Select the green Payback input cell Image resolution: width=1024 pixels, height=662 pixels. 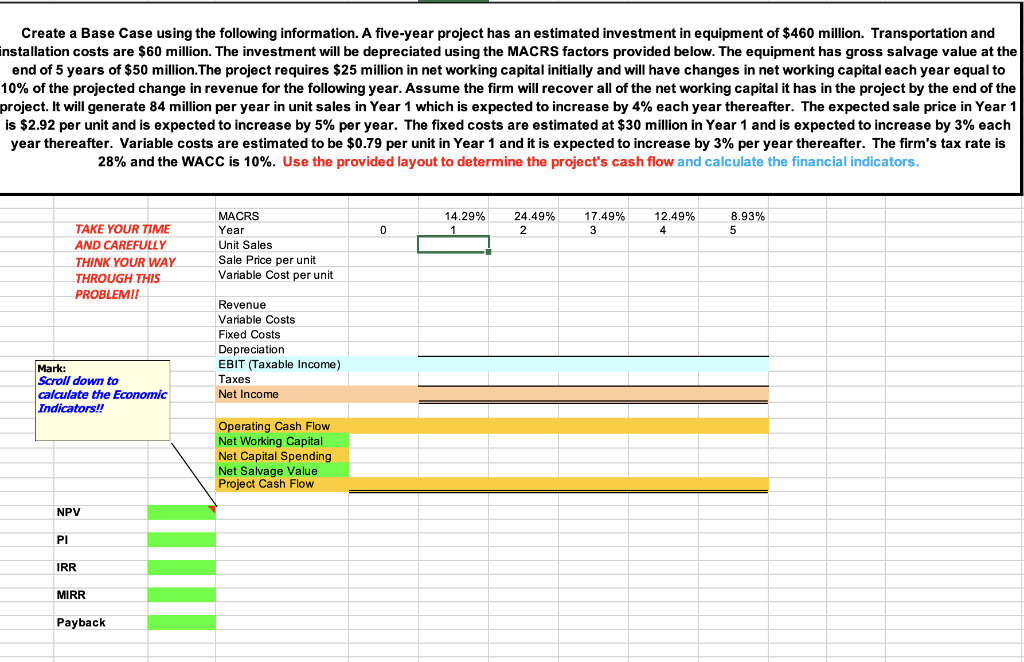[x=181, y=622]
